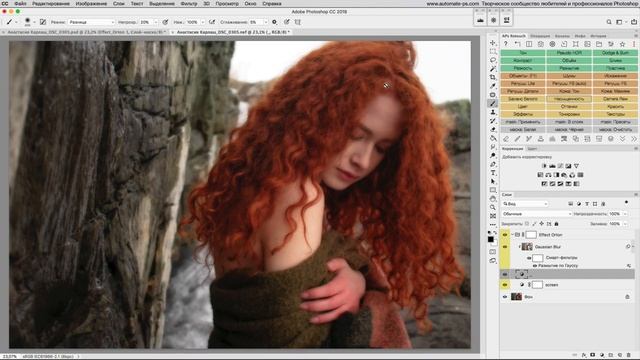The height and width of the screenshot is (360, 640).
Task: Select the Zoom tool
Action: 493,207
